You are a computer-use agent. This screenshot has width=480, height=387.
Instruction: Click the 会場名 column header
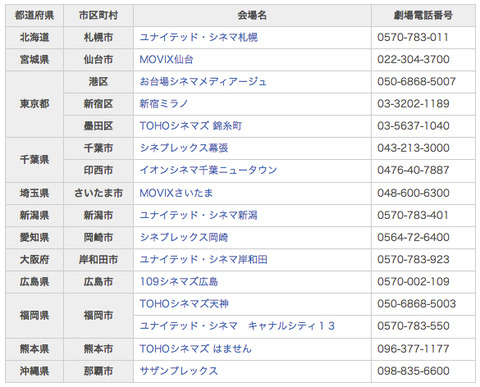(x=252, y=15)
